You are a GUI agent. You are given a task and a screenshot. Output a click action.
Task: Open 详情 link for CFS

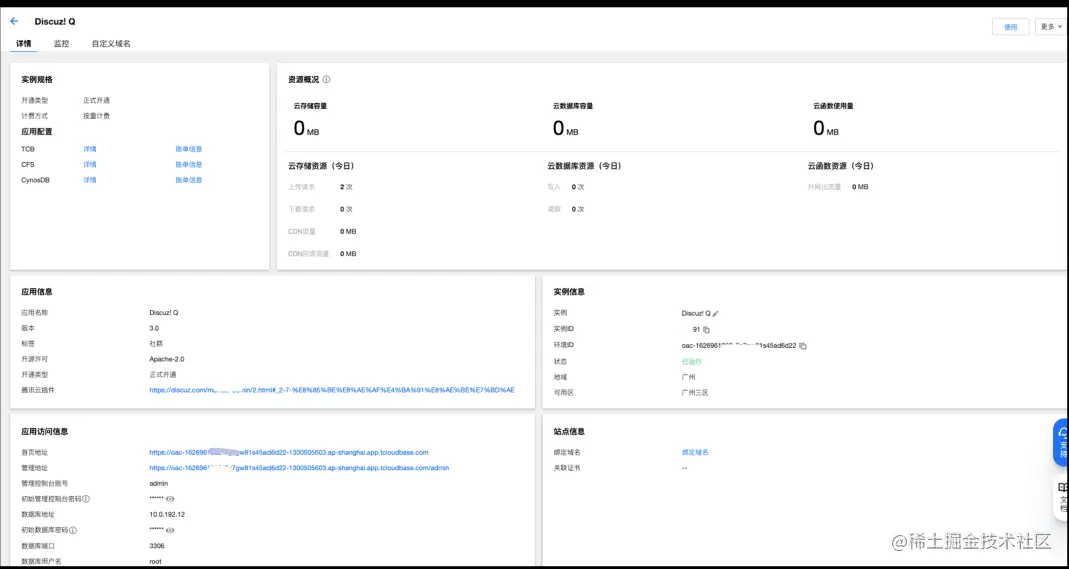click(89, 165)
